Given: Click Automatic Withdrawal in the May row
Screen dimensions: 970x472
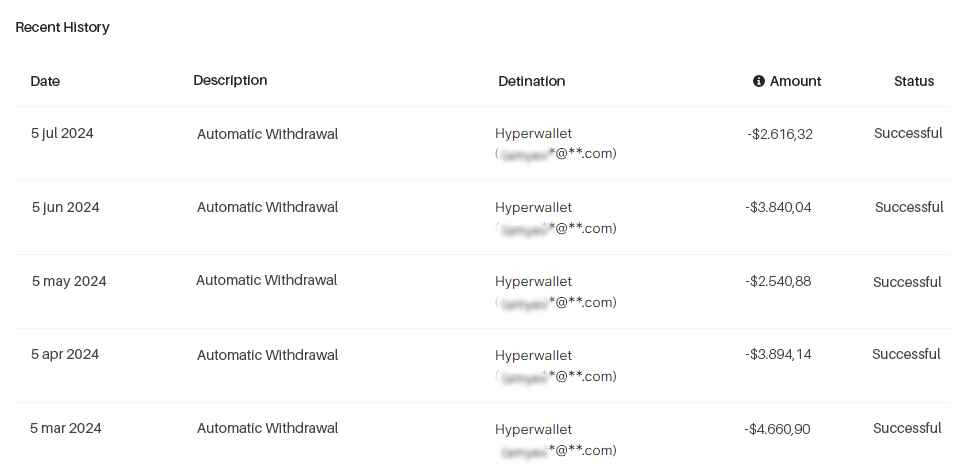Looking at the screenshot, I should pyautogui.click(x=267, y=280).
